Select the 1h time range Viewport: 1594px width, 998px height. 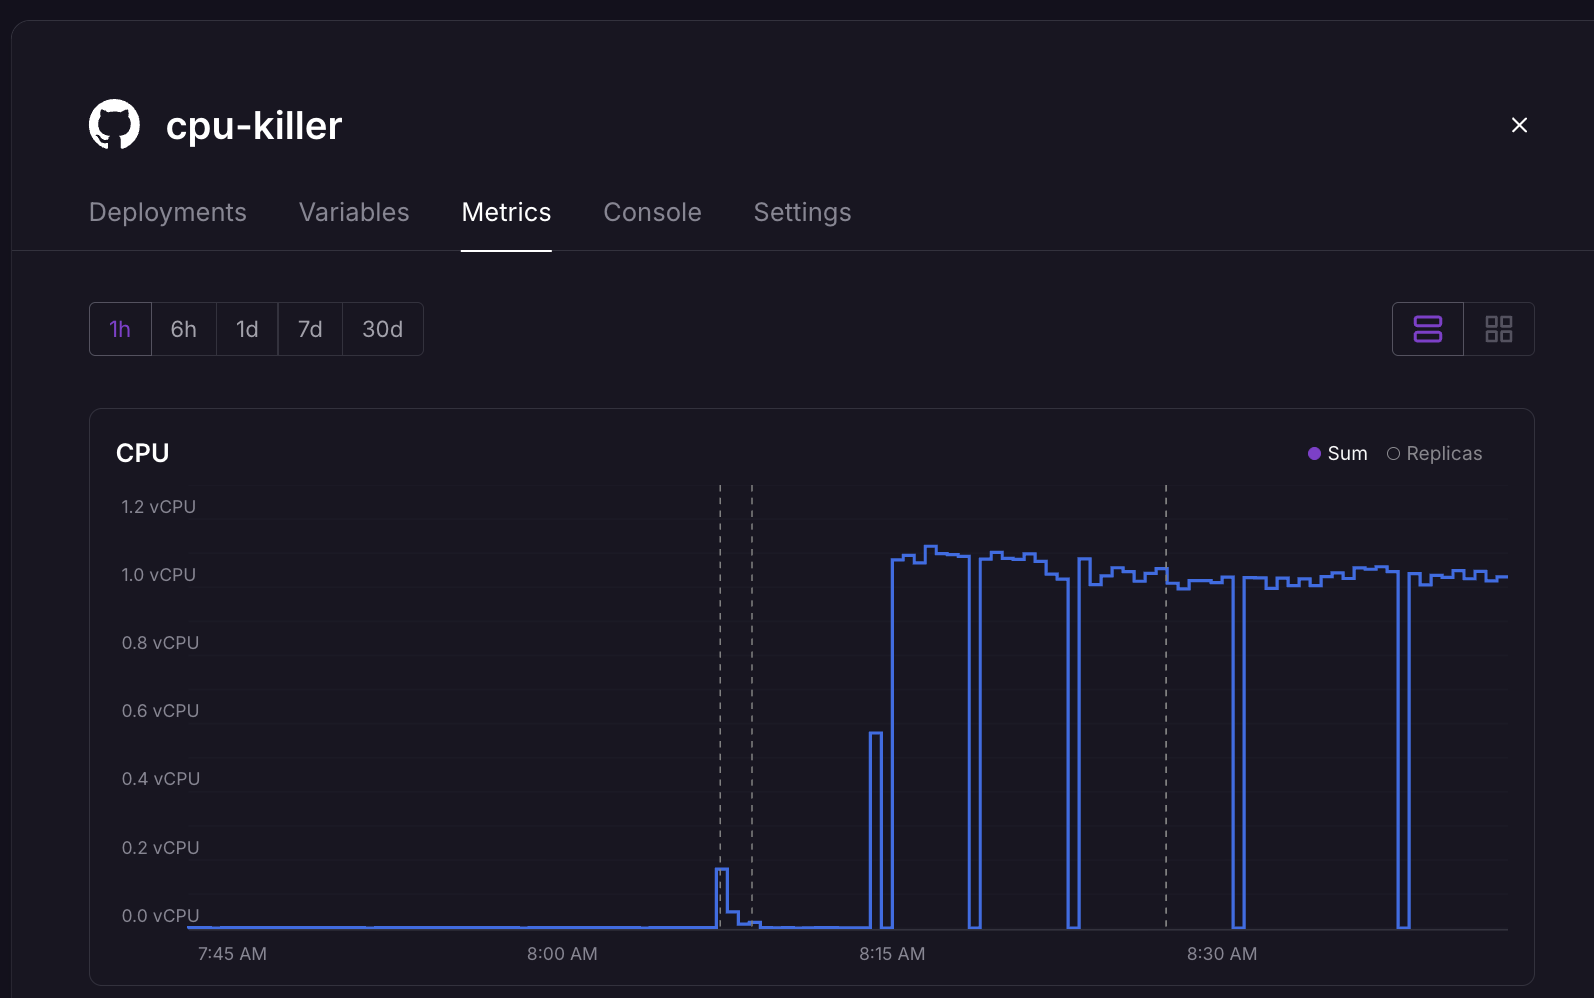tap(120, 329)
